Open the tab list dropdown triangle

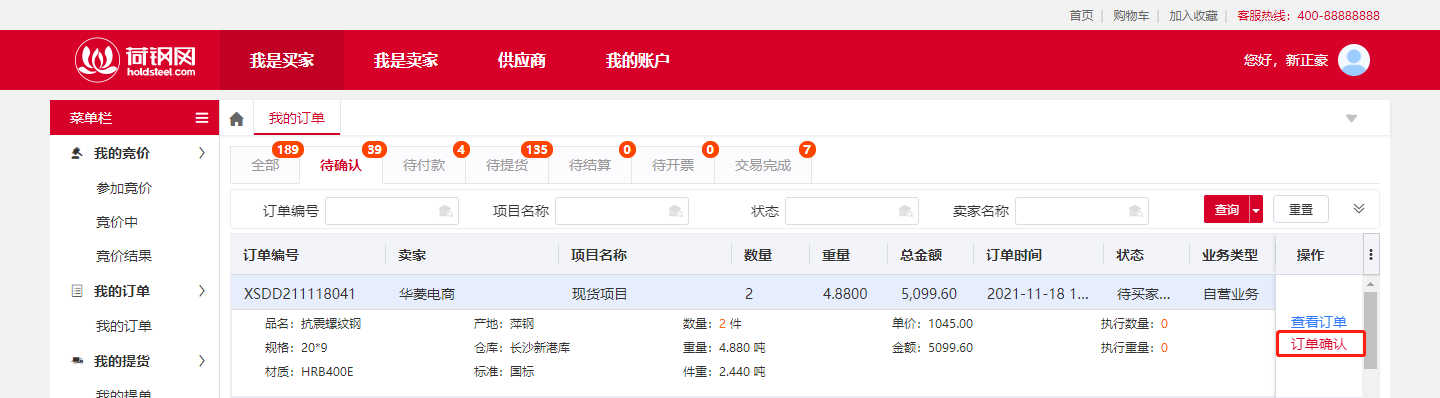(1351, 118)
